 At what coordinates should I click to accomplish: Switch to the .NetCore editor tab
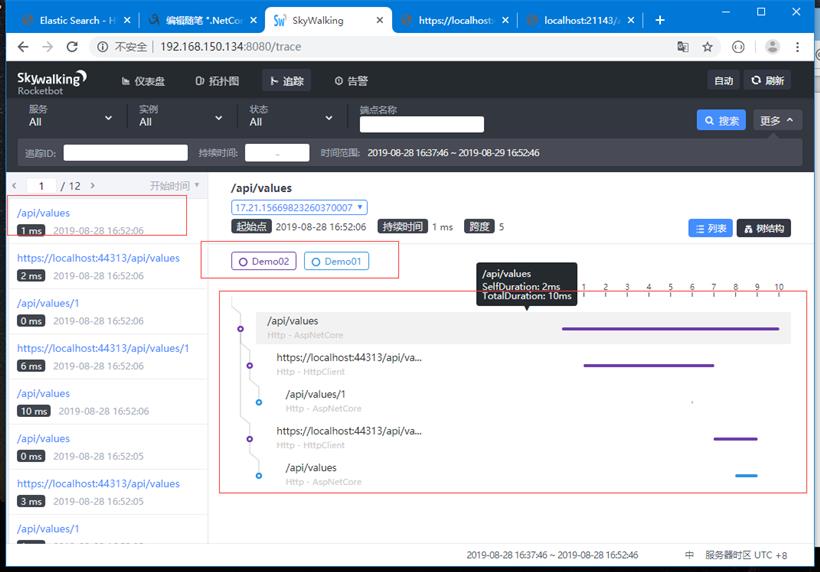203,20
